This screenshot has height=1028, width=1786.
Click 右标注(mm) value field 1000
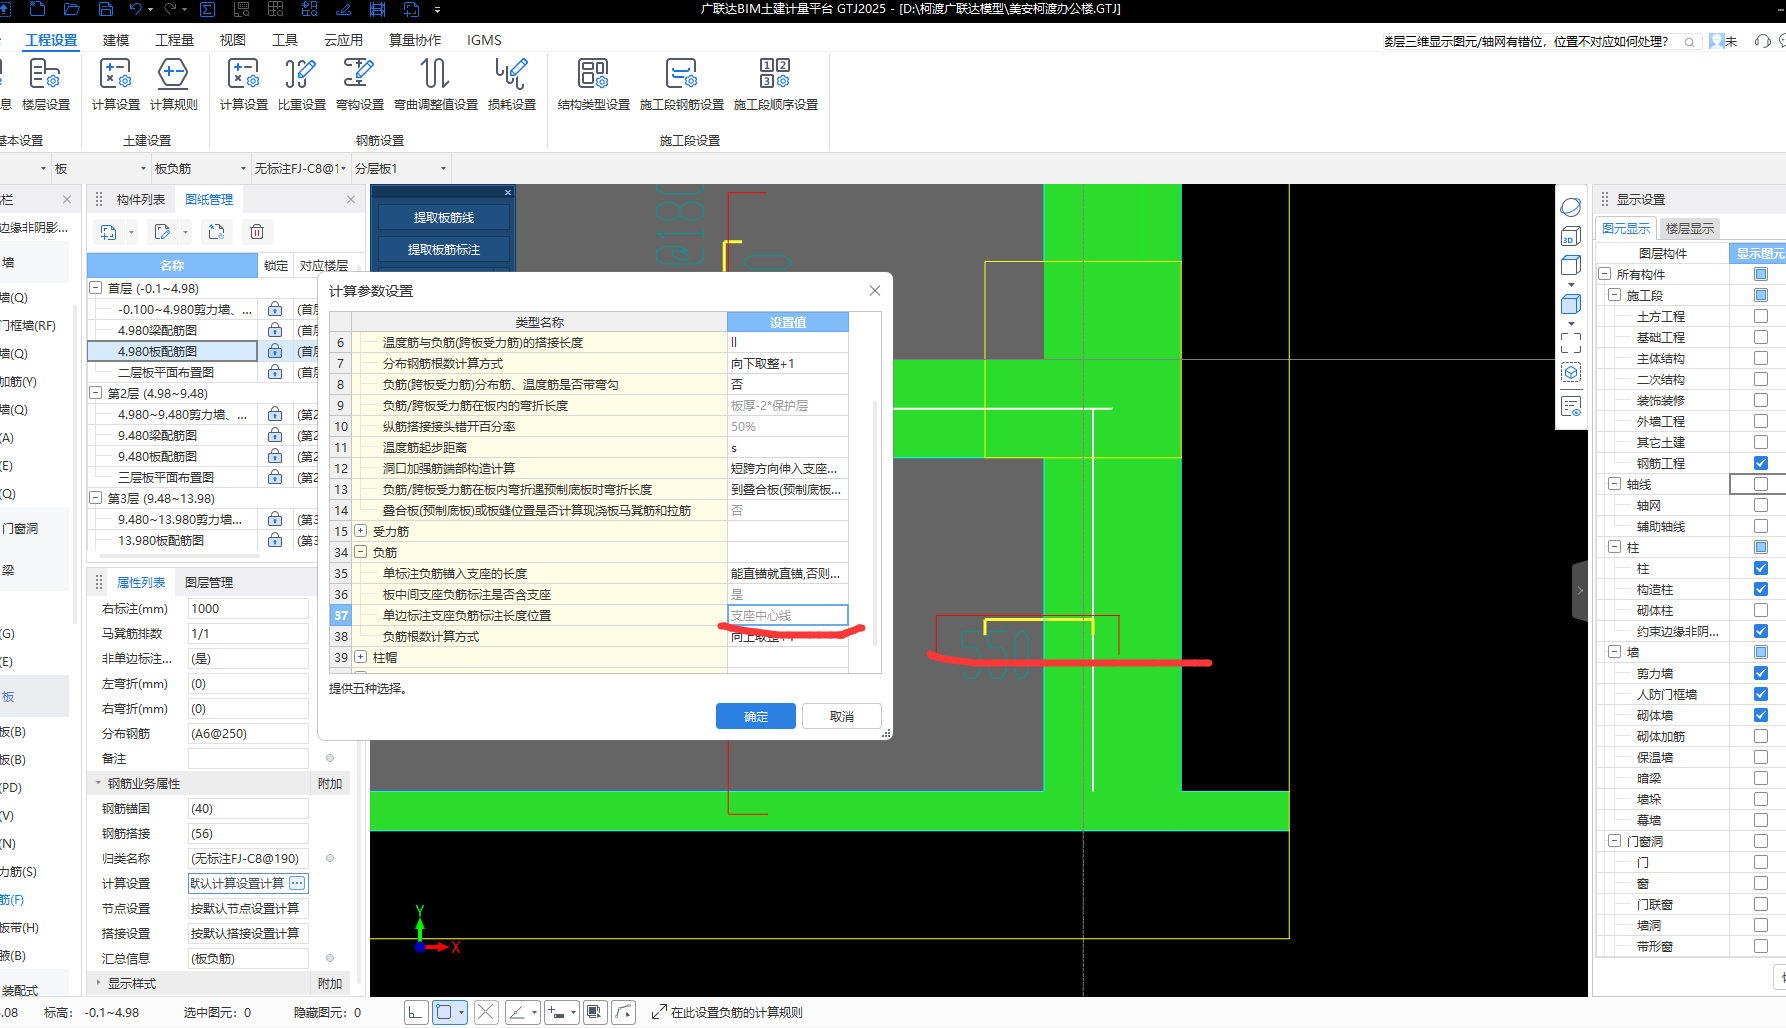tap(248, 608)
